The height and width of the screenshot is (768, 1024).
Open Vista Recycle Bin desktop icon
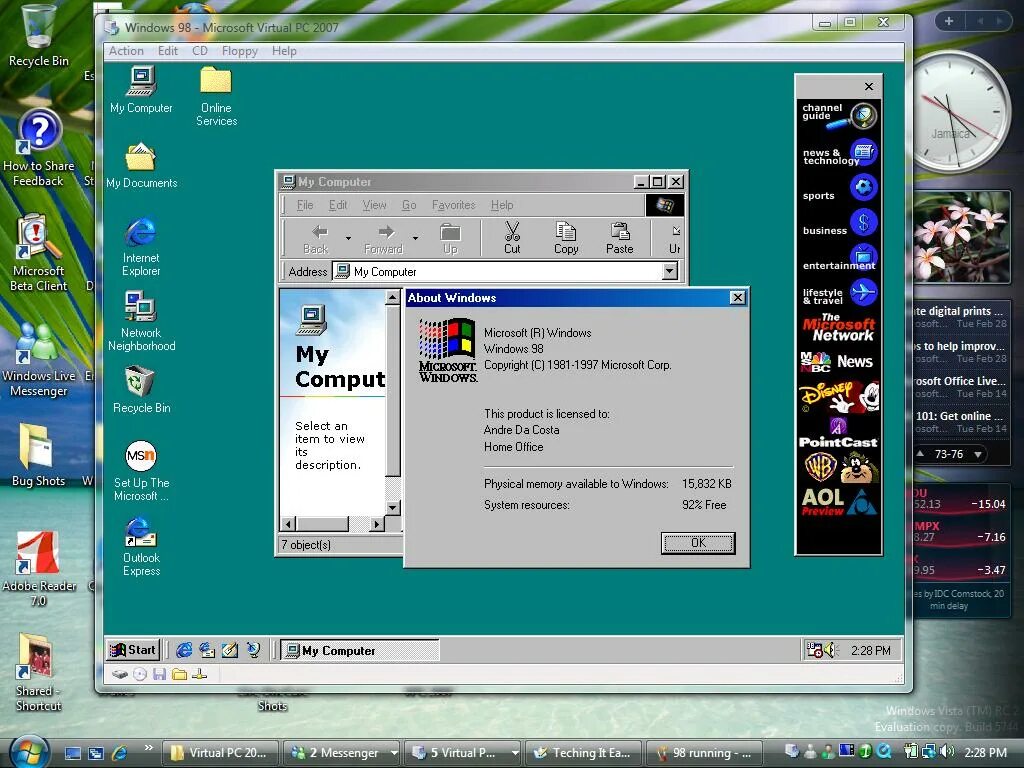(39, 35)
